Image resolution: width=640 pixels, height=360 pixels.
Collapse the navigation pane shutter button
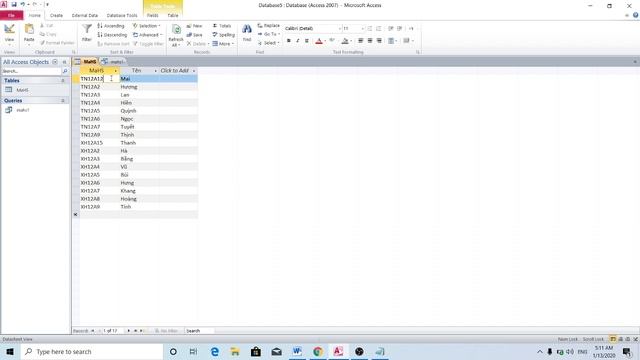point(64,62)
